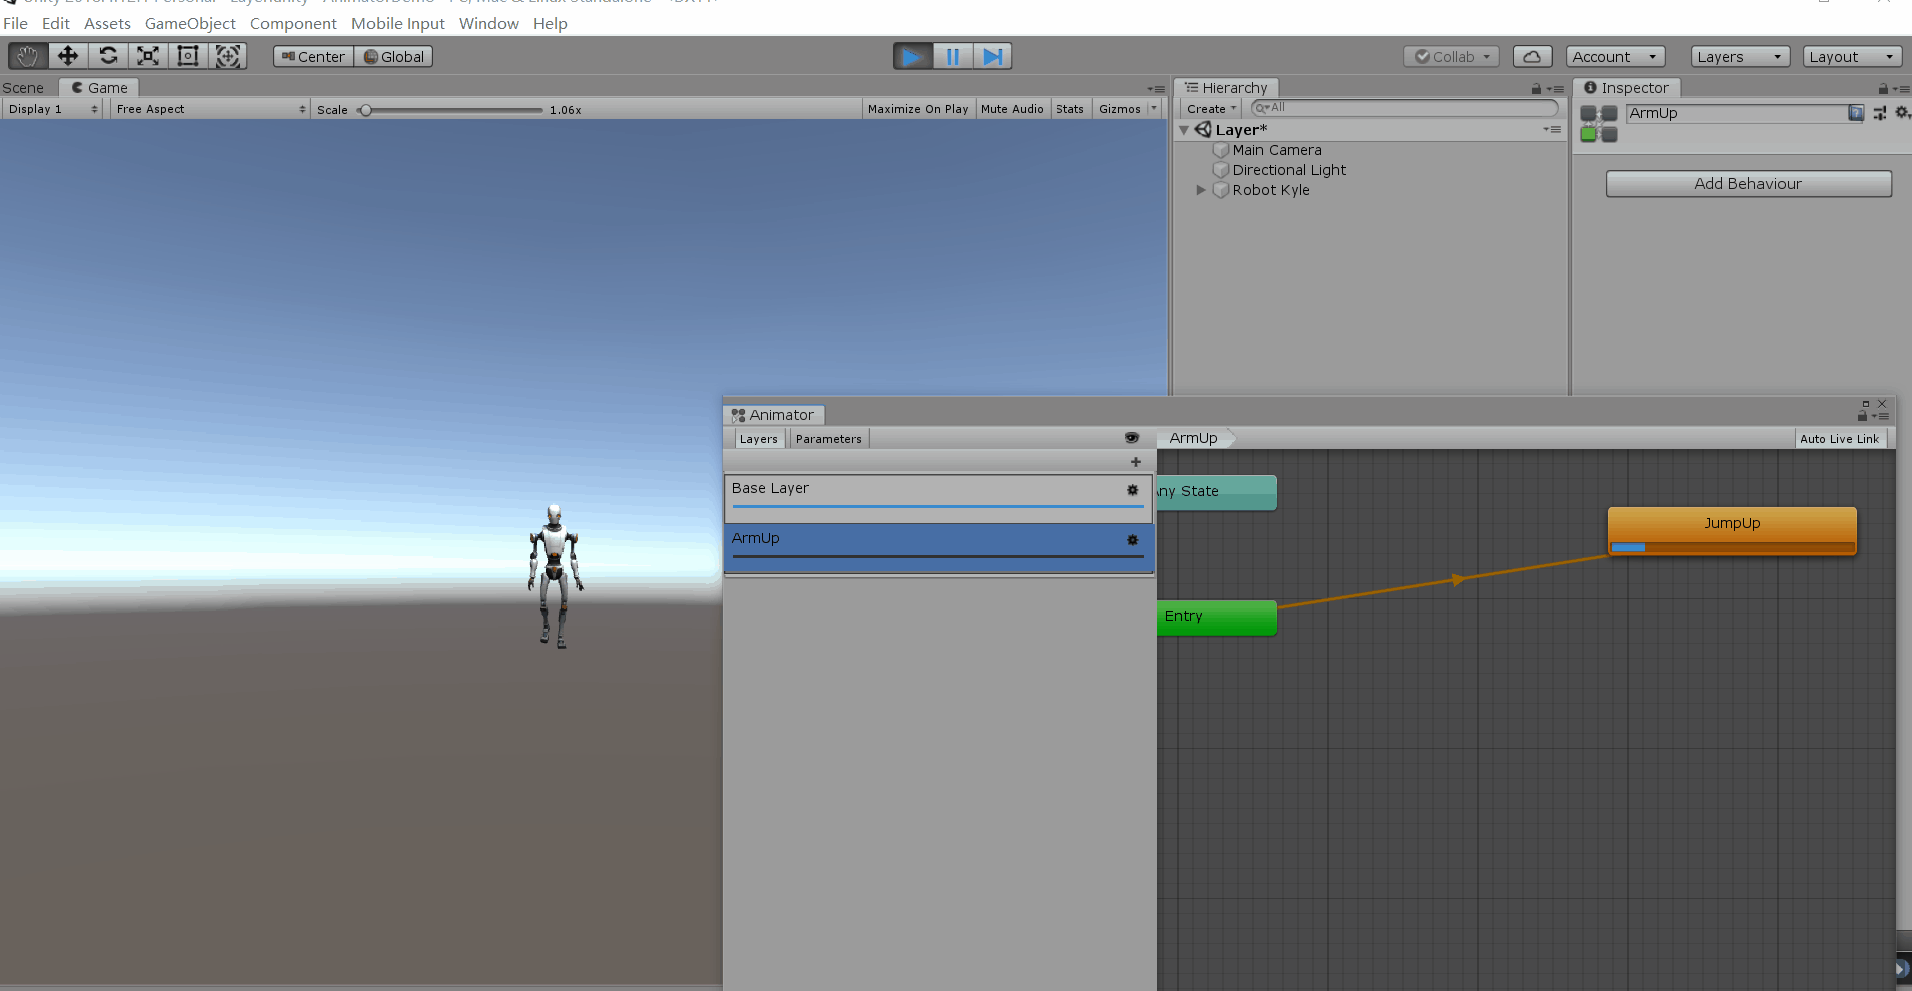The image size is (1912, 991).
Task: Open Inspector panel options menu
Action: (1901, 89)
